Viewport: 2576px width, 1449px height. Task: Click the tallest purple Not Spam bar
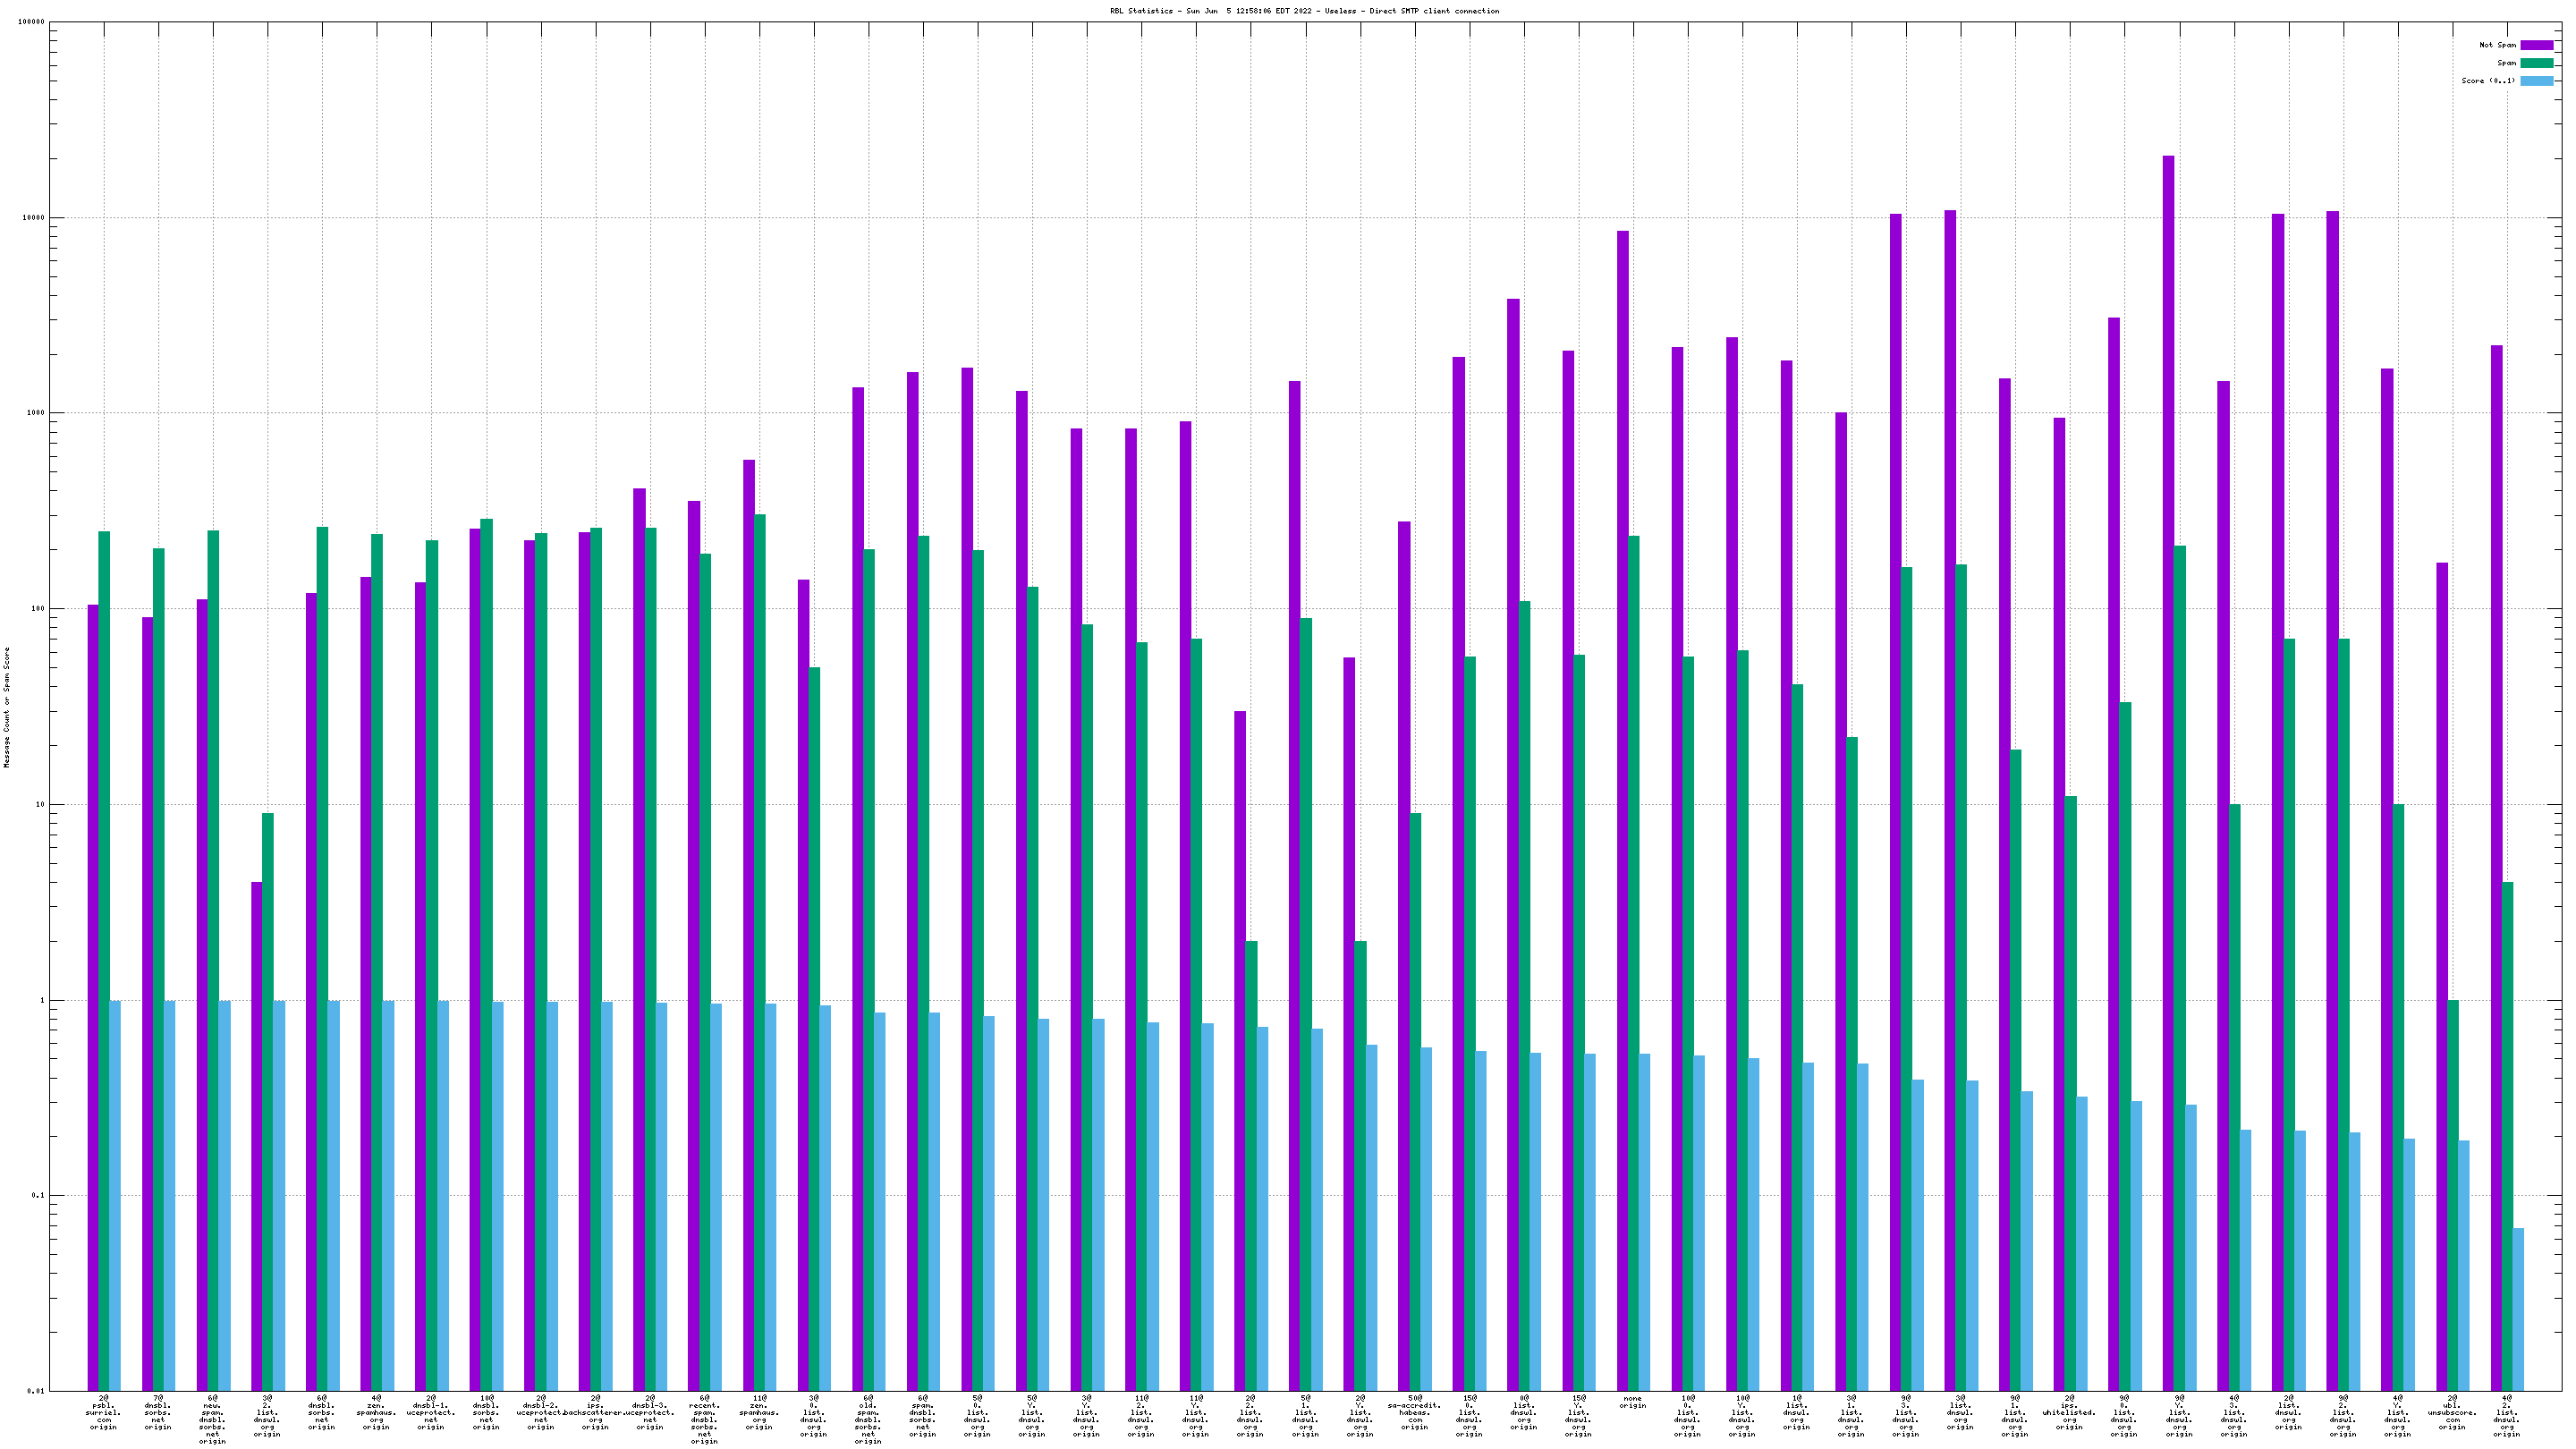[2167, 700]
